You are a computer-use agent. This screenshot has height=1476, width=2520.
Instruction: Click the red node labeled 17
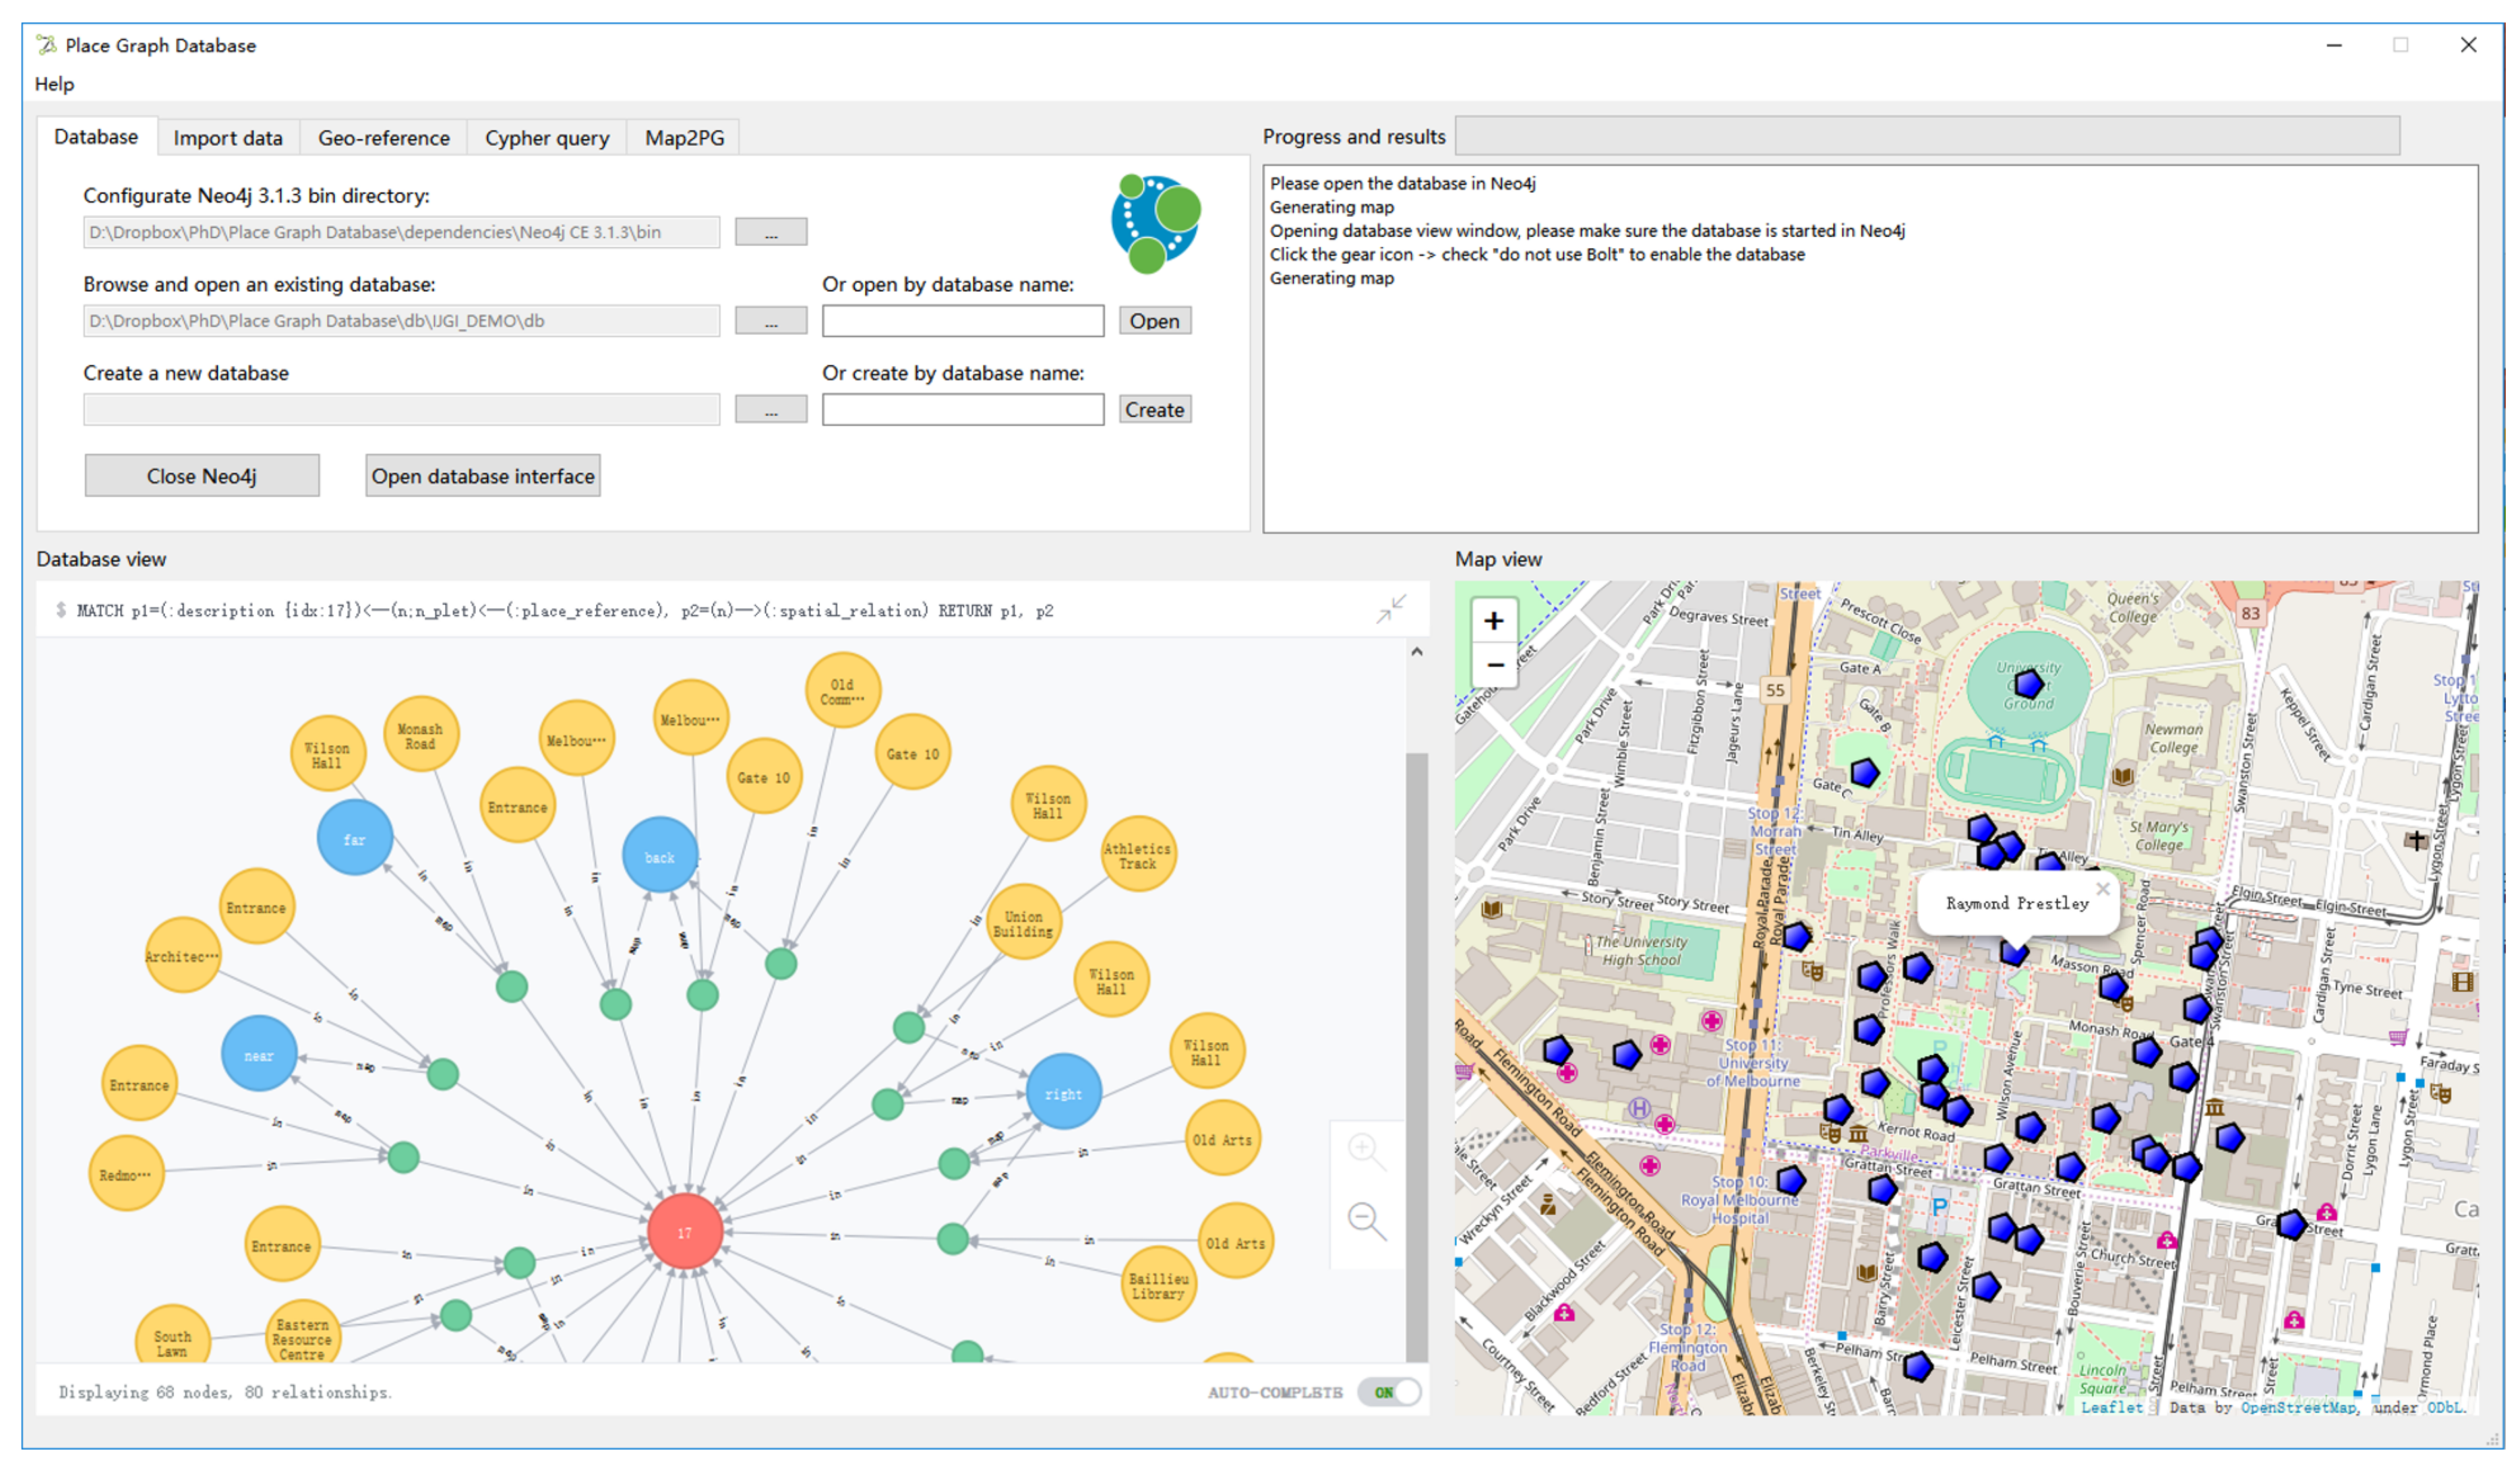click(685, 1232)
